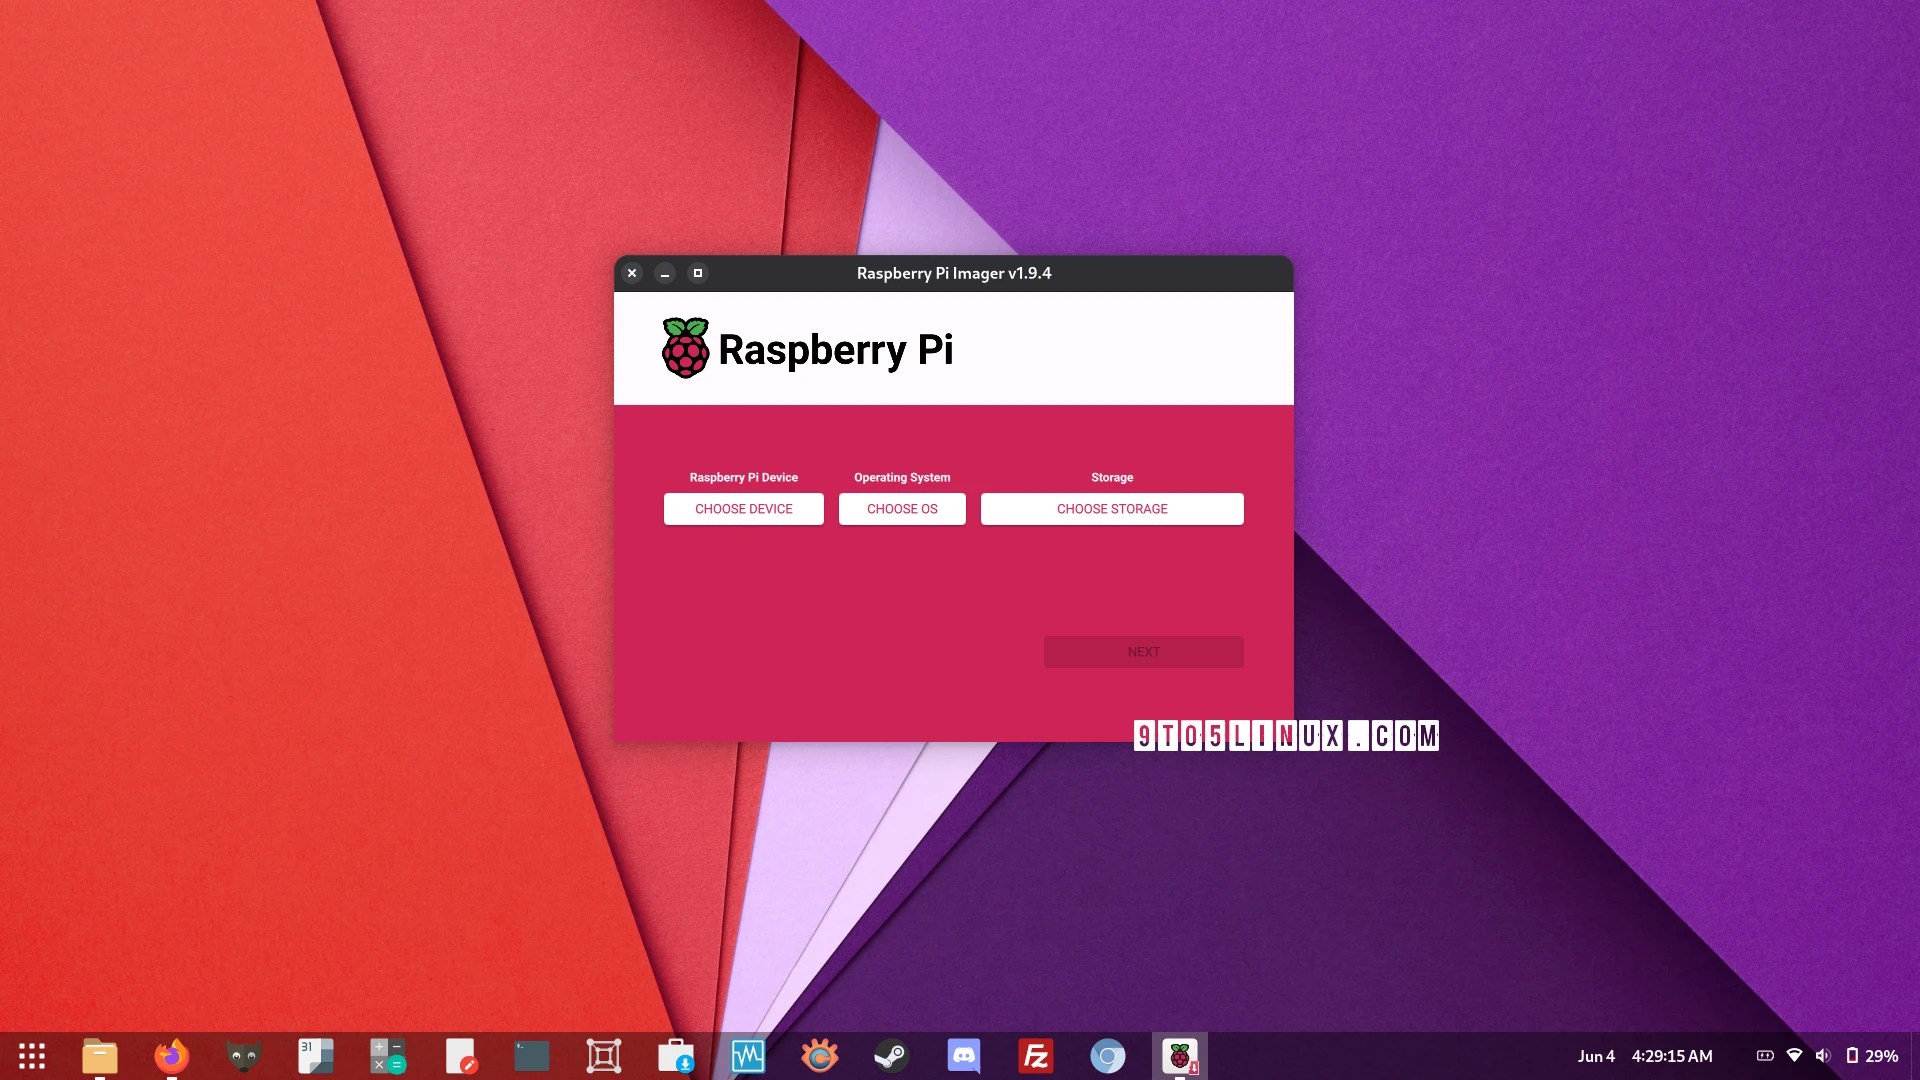This screenshot has width=1920, height=1080.
Task: Open Discord from the taskbar
Action: [x=963, y=1056]
